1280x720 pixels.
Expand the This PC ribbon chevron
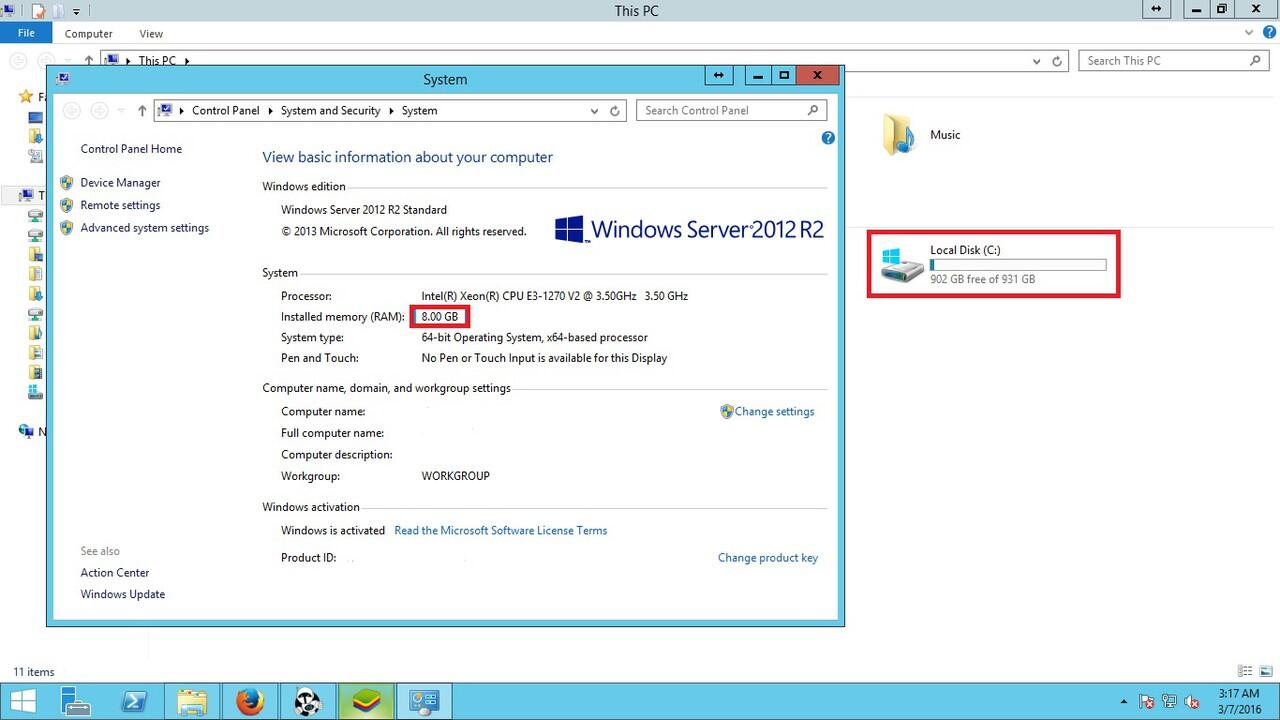1249,33
